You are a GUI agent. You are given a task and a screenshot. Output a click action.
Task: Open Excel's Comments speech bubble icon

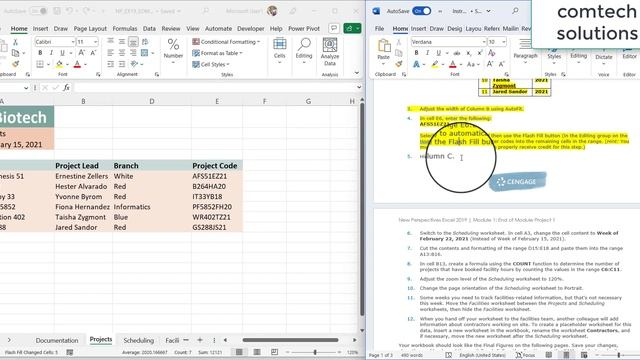[x=334, y=28]
